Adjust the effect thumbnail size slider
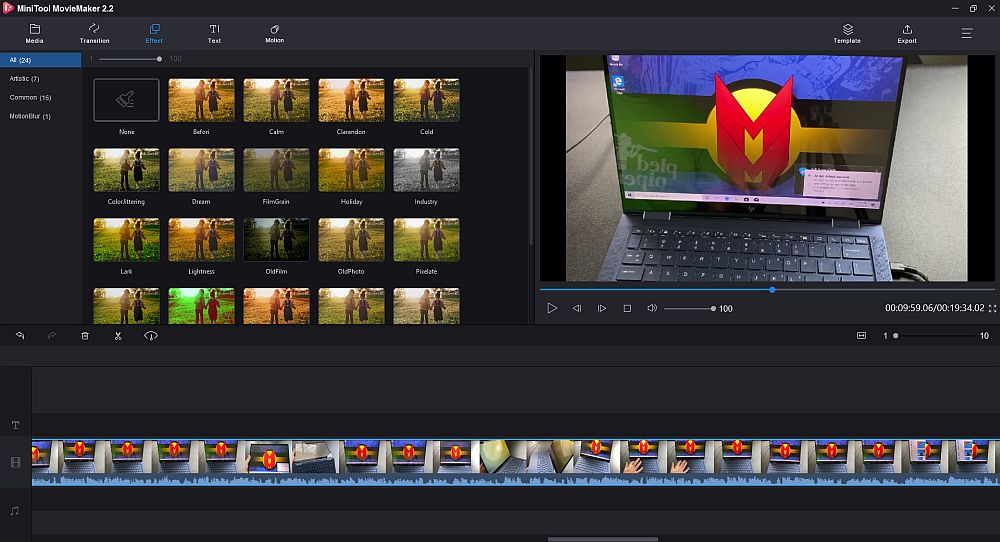 click(130, 59)
